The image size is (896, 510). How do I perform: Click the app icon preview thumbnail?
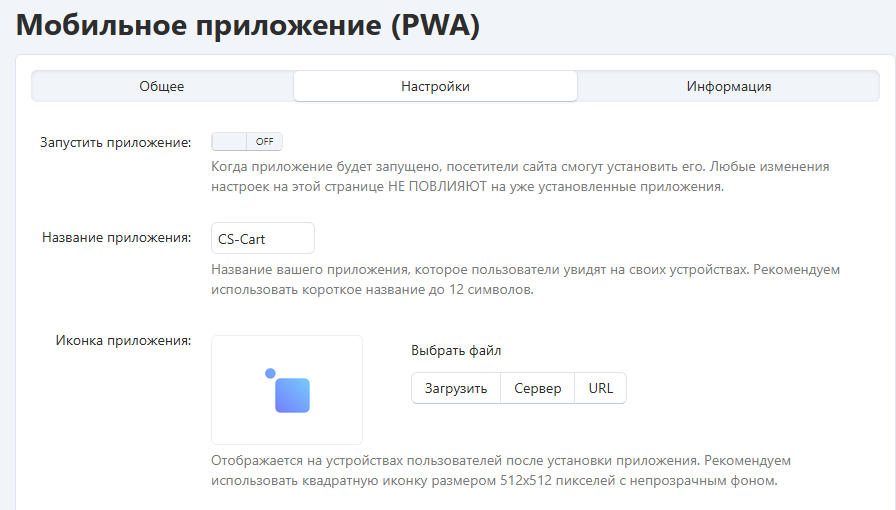click(287, 389)
